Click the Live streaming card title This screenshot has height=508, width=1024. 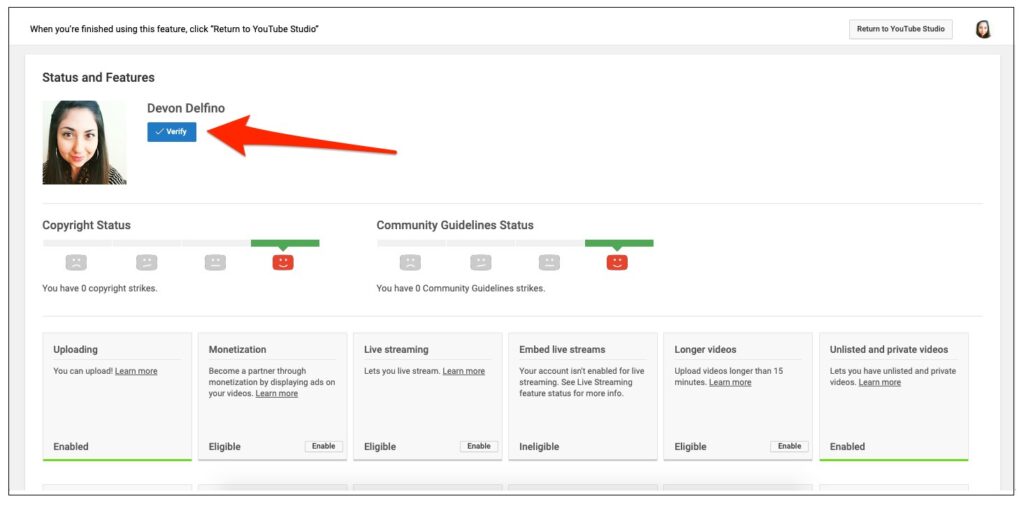396,349
